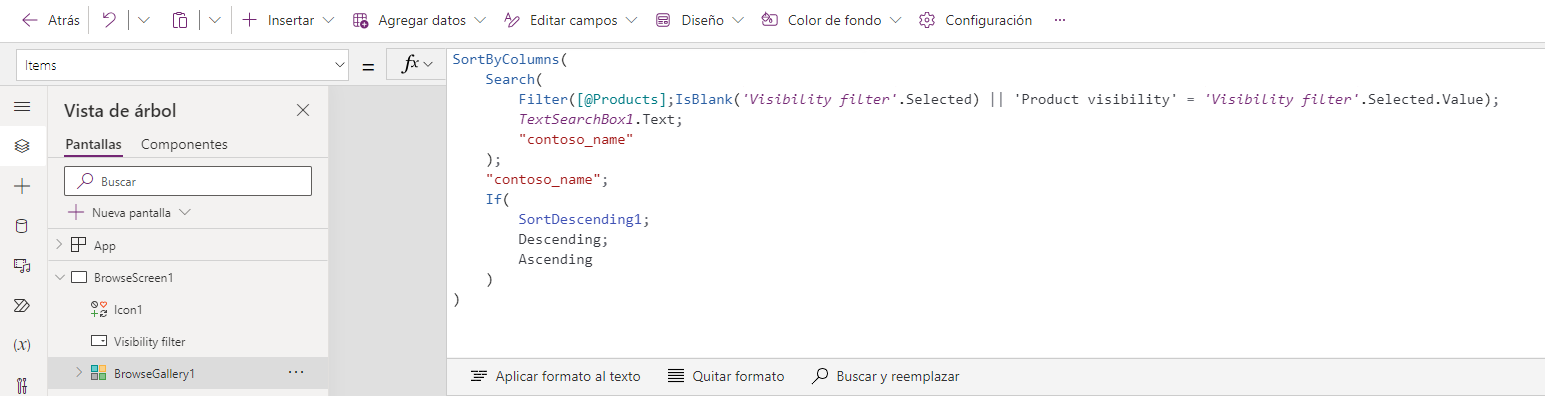The width and height of the screenshot is (1545, 396).
Task: Click Quitar formato button
Action: point(726,376)
